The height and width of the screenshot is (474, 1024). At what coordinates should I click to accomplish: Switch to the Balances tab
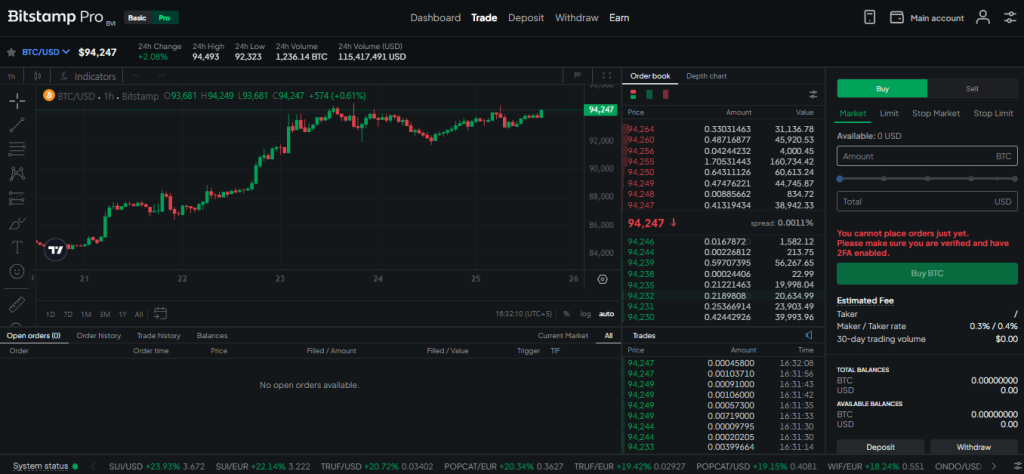pyautogui.click(x=212, y=336)
